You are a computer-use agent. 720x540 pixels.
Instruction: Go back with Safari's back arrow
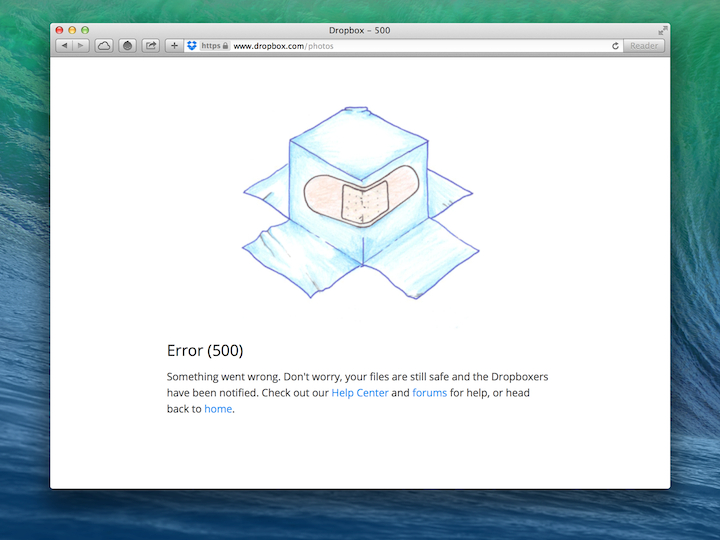pos(64,45)
